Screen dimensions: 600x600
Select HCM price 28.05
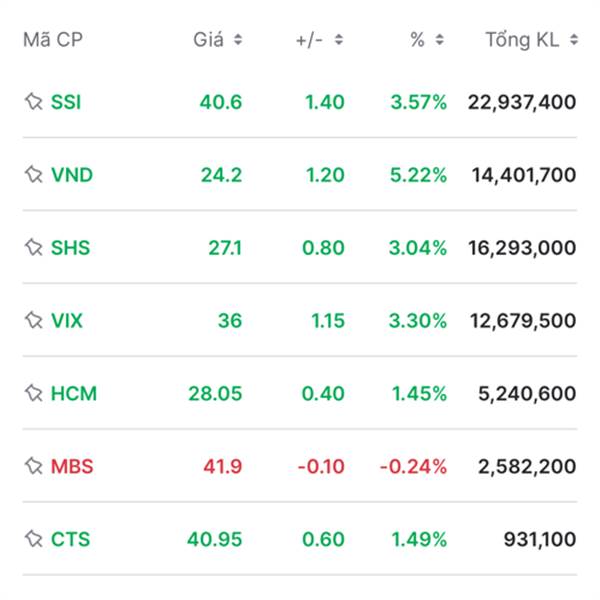[x=215, y=394]
